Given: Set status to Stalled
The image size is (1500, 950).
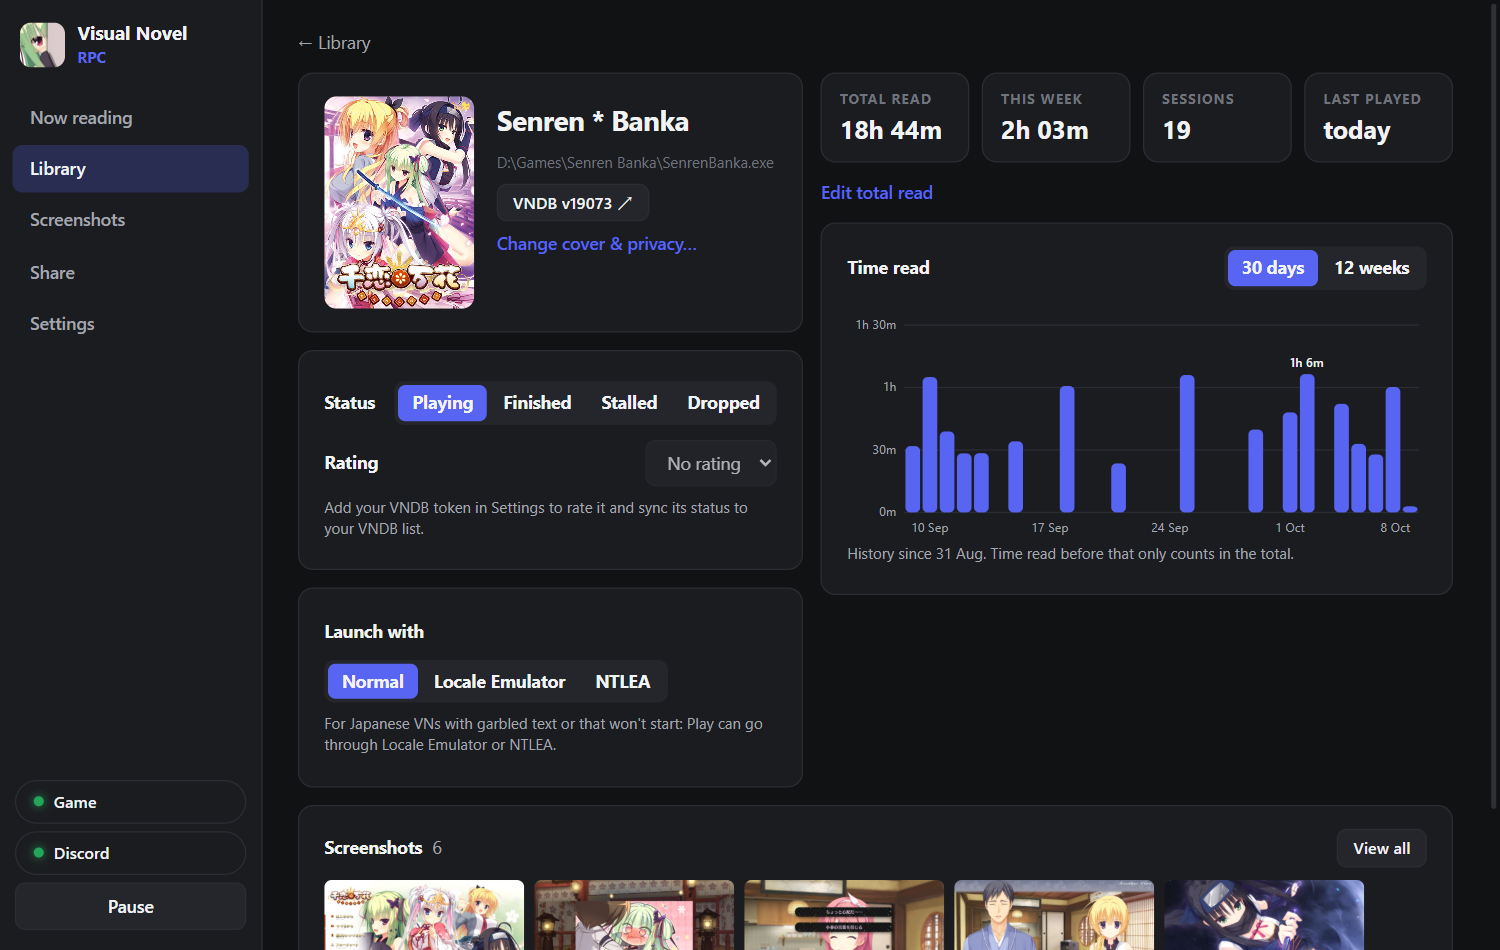Looking at the screenshot, I should coord(629,403).
